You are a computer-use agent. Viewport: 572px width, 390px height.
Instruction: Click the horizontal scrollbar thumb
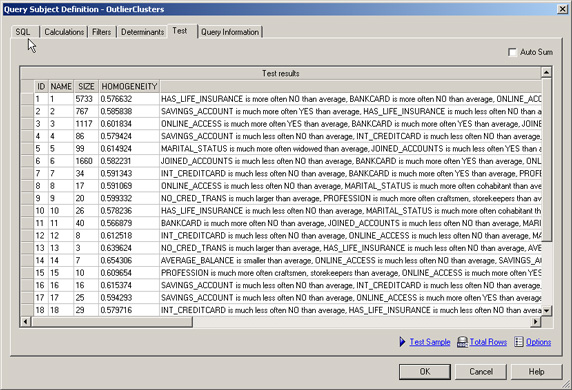pyautogui.click(x=112, y=321)
